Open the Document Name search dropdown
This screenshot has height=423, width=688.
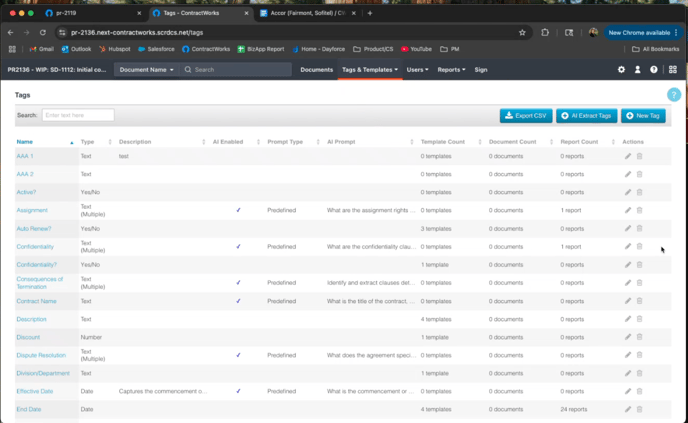tap(147, 70)
